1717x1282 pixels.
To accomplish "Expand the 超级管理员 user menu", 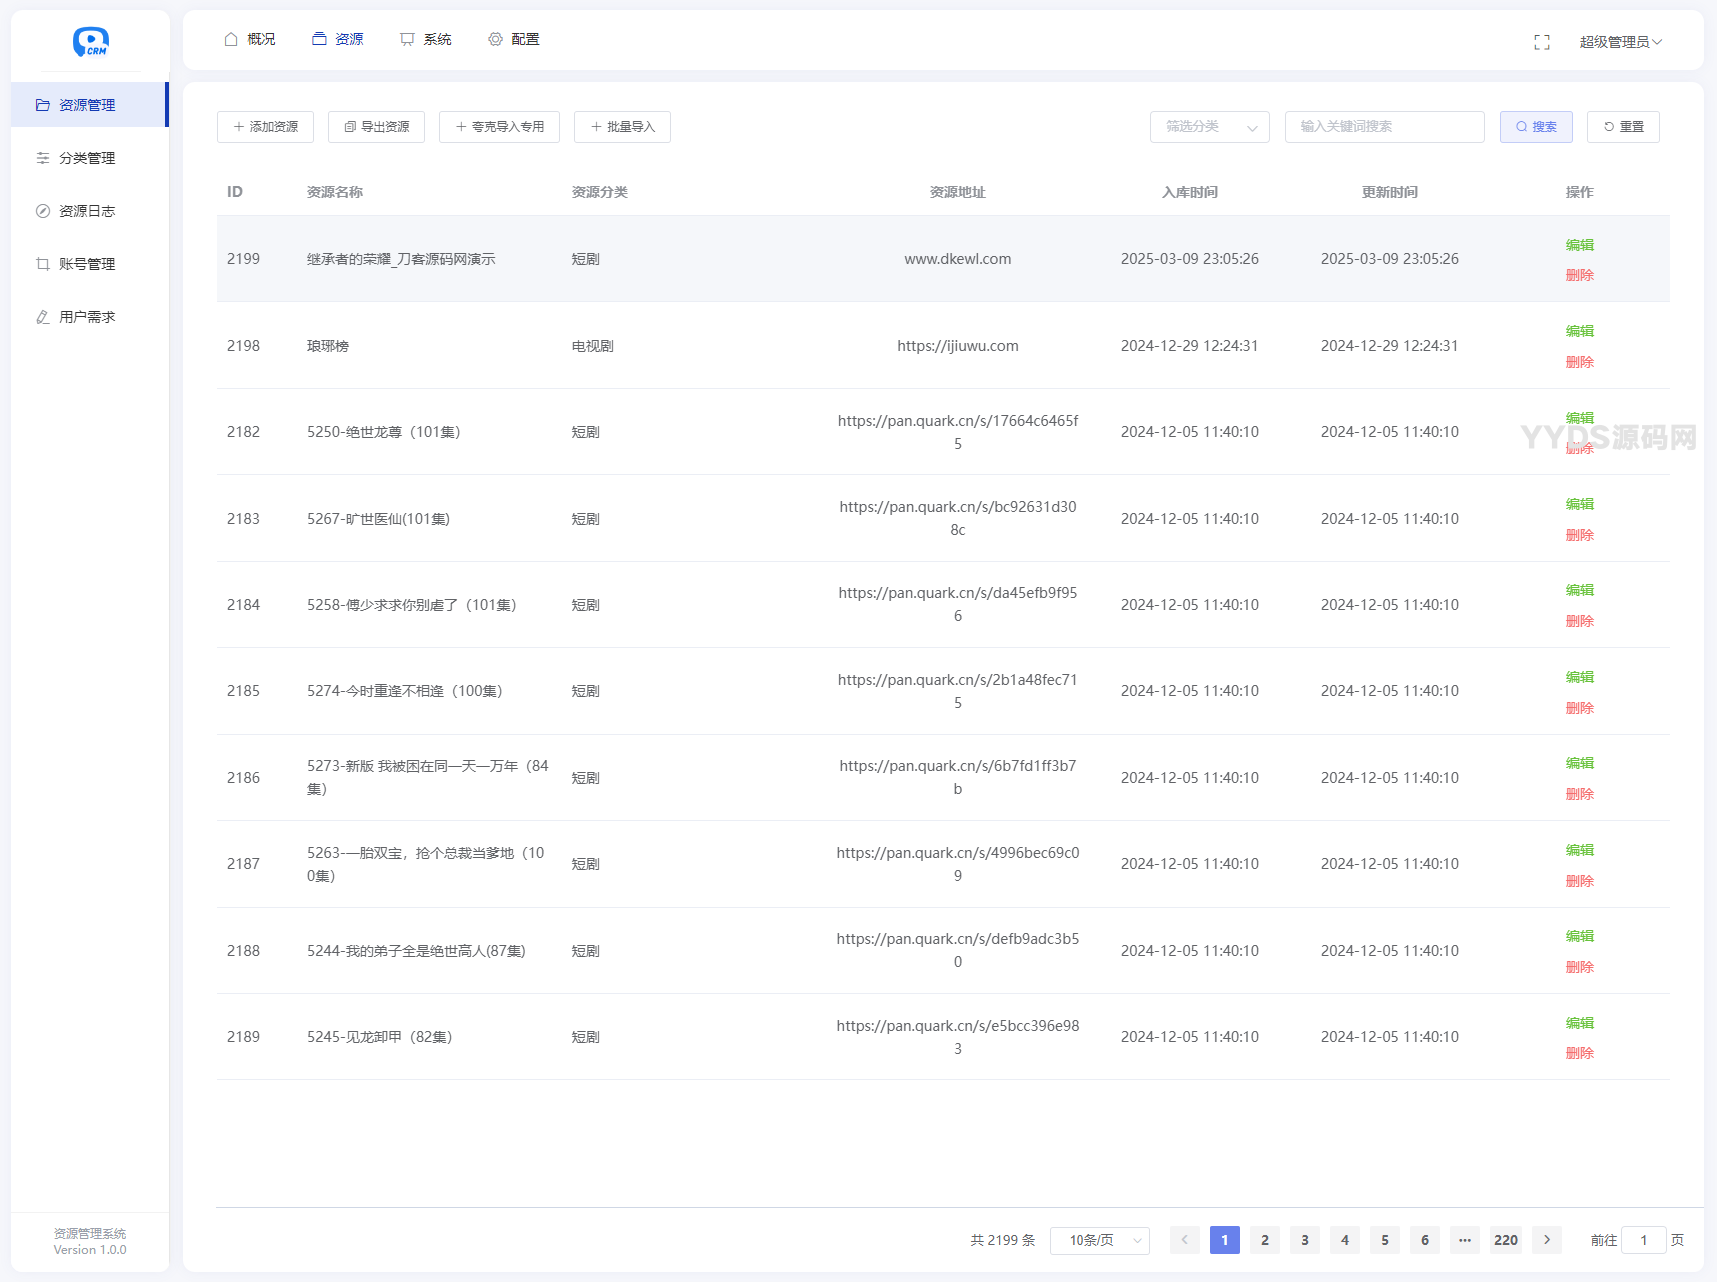I will tap(1620, 42).
